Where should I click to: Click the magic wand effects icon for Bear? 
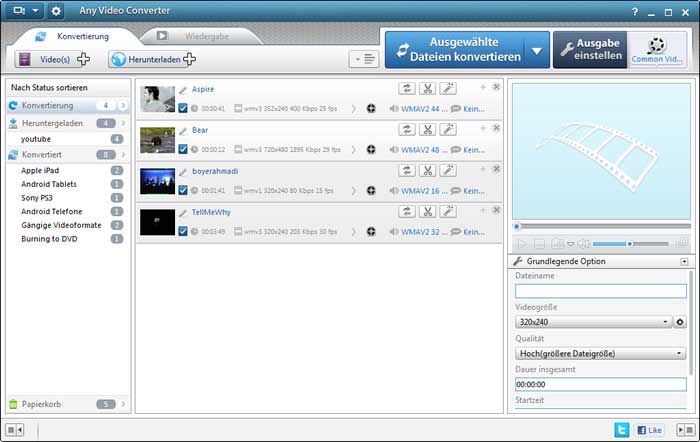[x=448, y=129]
